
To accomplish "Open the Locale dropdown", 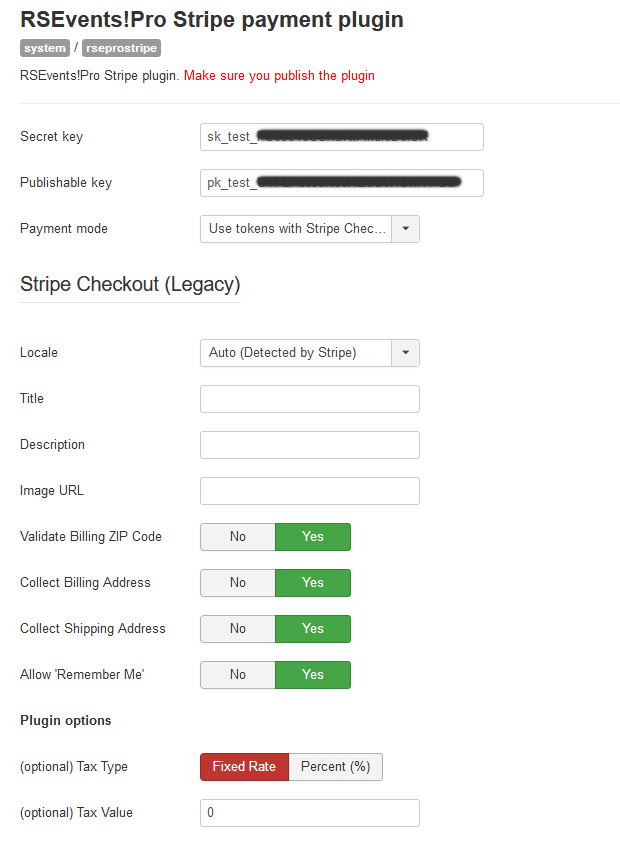I will click(x=309, y=353).
